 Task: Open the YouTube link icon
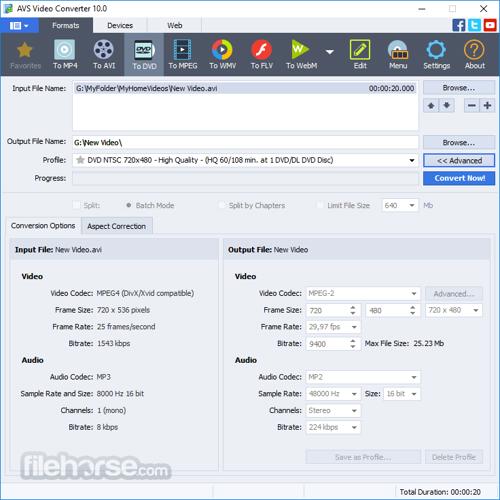click(490, 25)
